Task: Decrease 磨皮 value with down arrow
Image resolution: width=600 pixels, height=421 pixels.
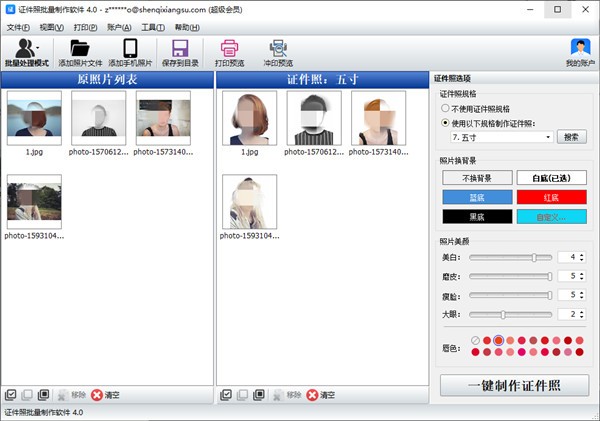Action: coord(582,278)
